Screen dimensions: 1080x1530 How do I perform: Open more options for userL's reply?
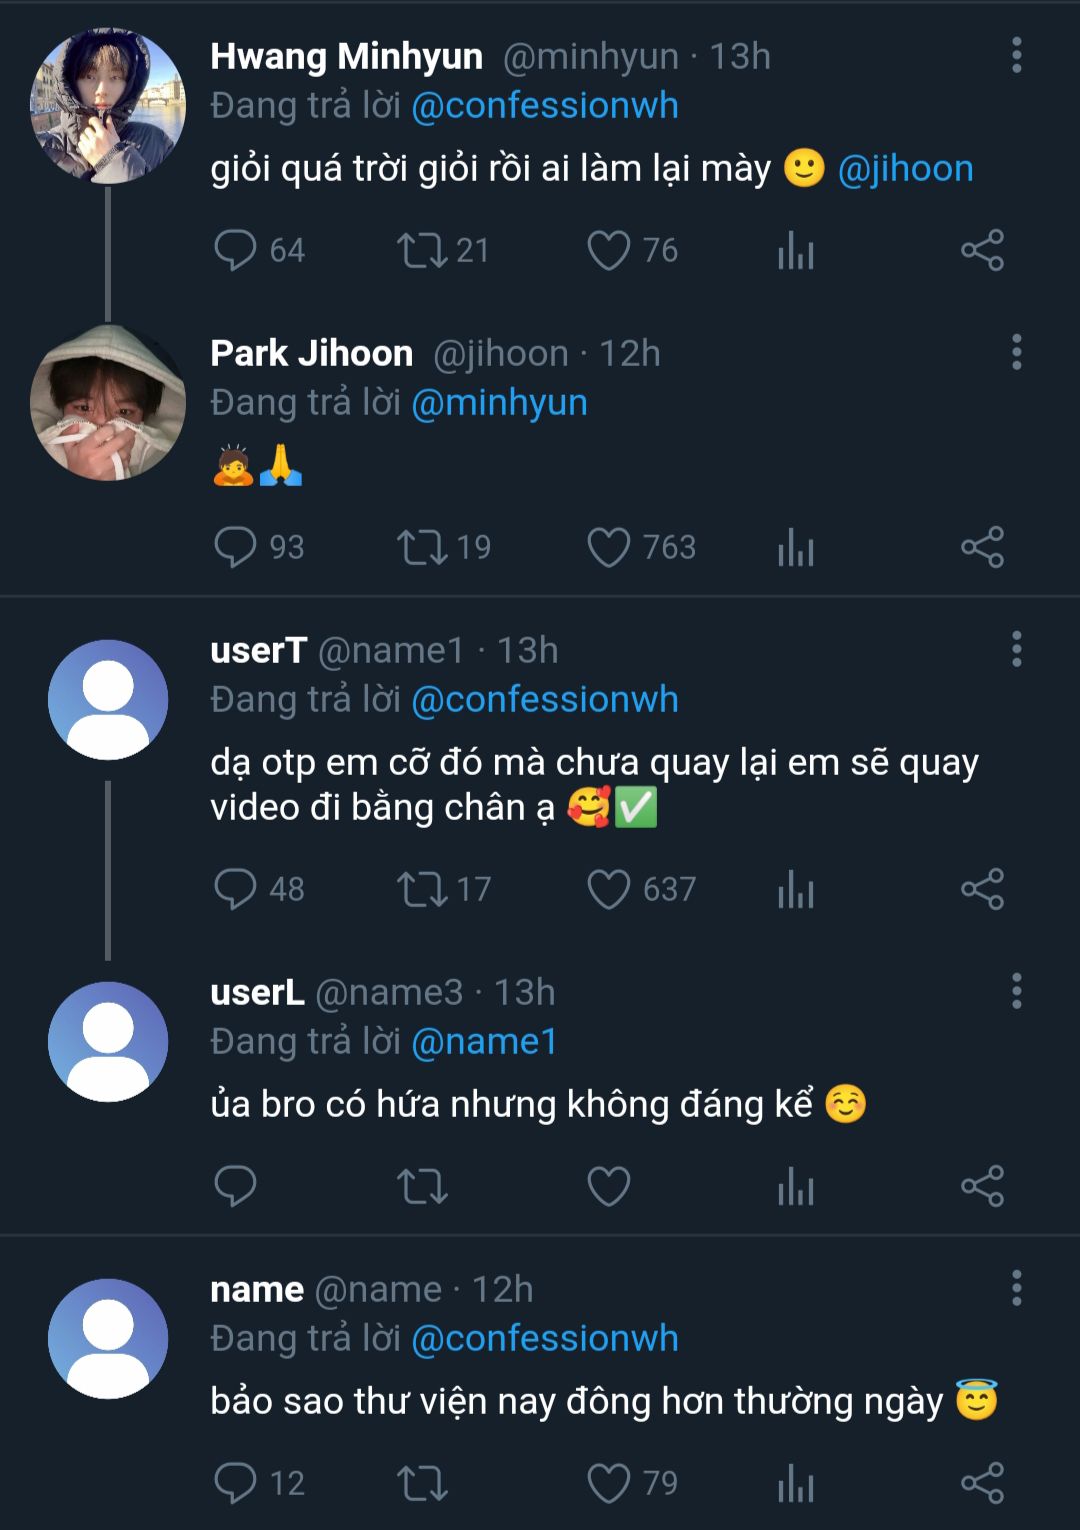(1016, 992)
